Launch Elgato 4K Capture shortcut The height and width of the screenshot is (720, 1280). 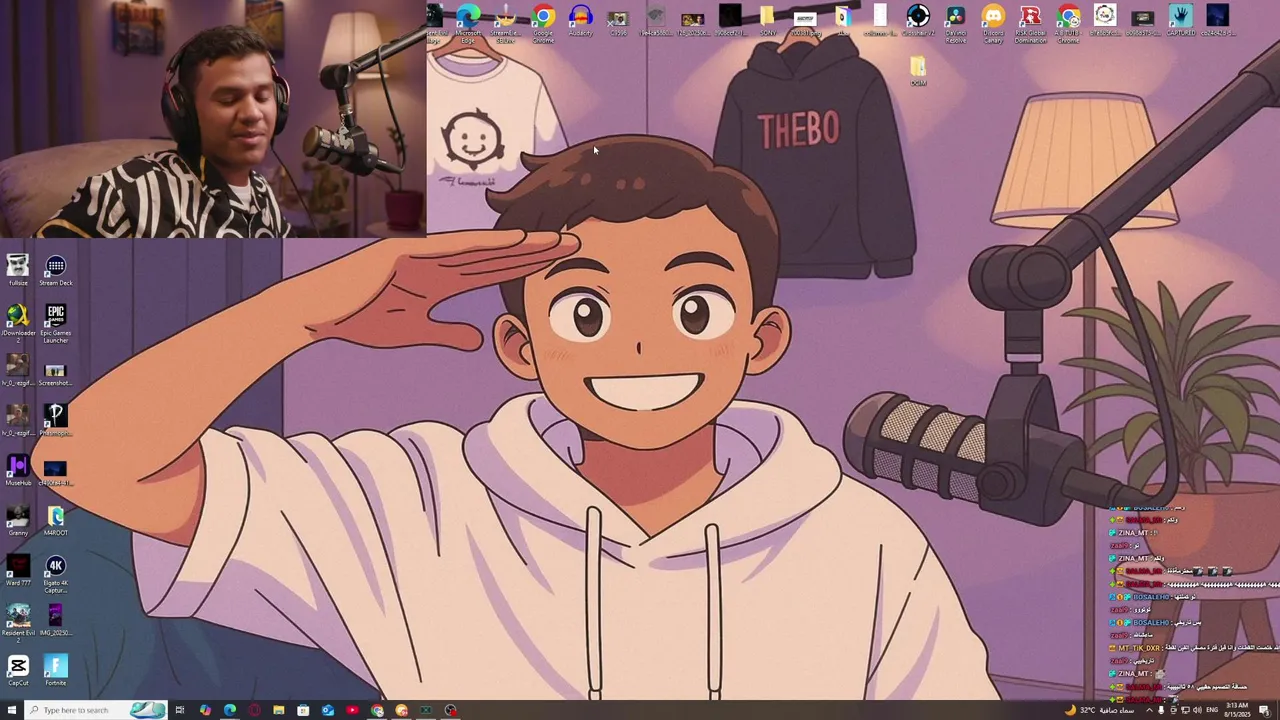pos(55,574)
